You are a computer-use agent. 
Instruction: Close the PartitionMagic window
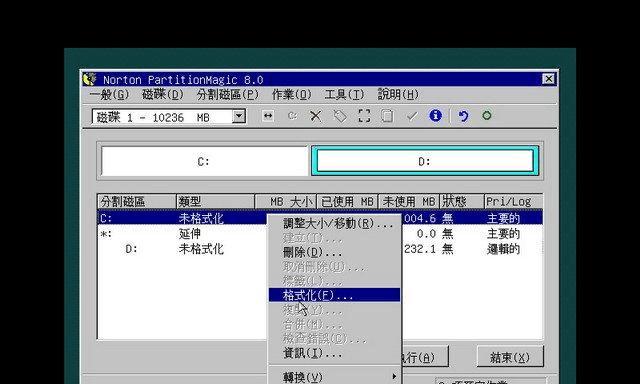[549, 79]
